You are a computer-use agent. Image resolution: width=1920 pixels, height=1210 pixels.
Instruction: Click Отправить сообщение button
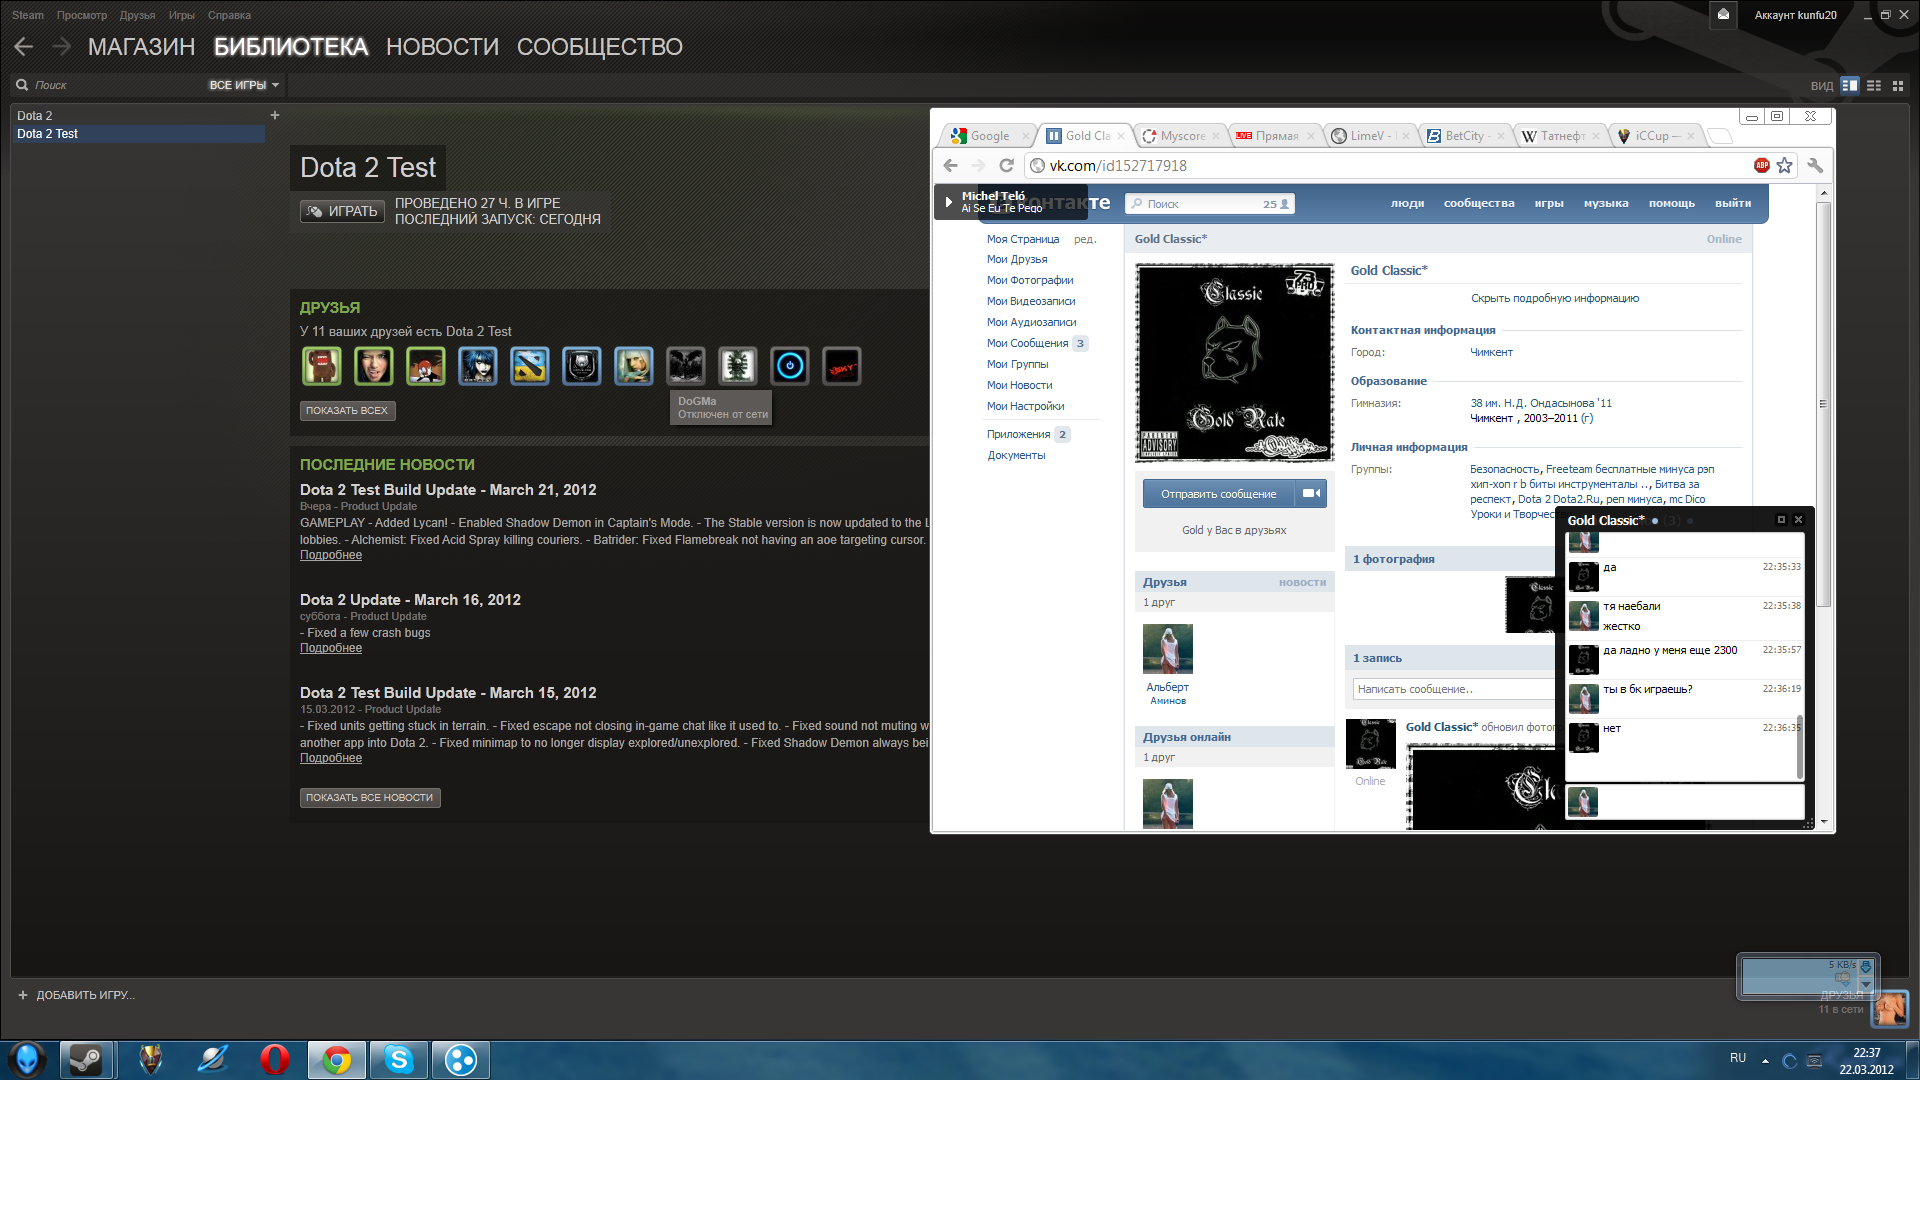[x=1218, y=493]
